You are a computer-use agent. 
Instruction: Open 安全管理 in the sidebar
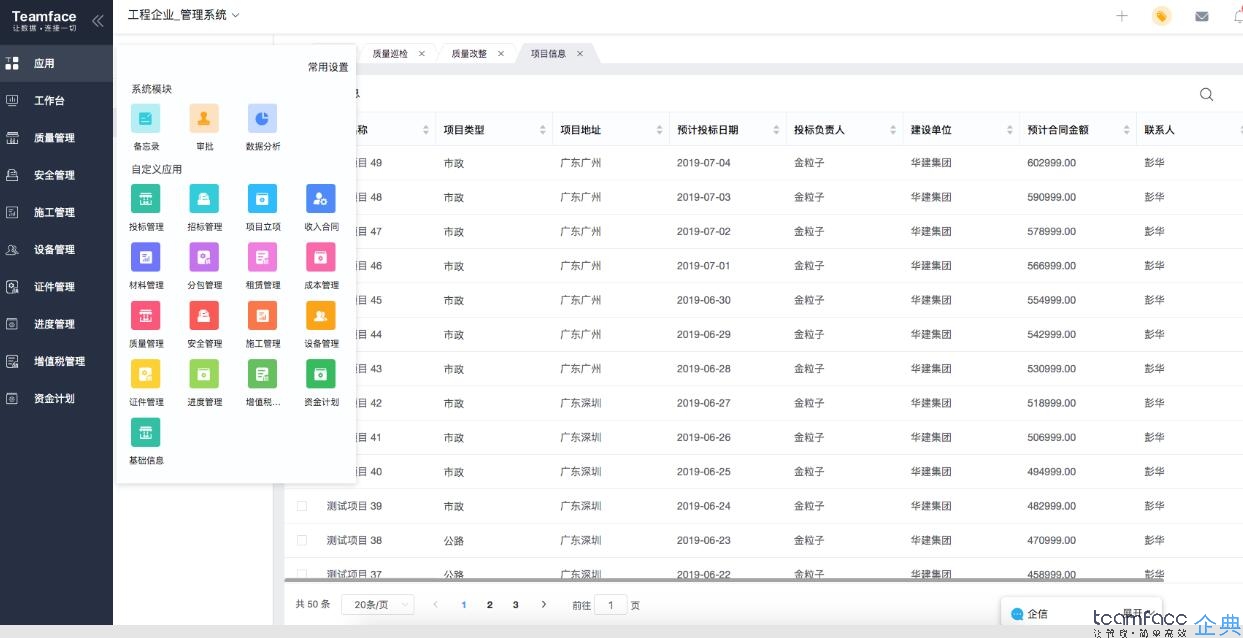[x=56, y=175]
